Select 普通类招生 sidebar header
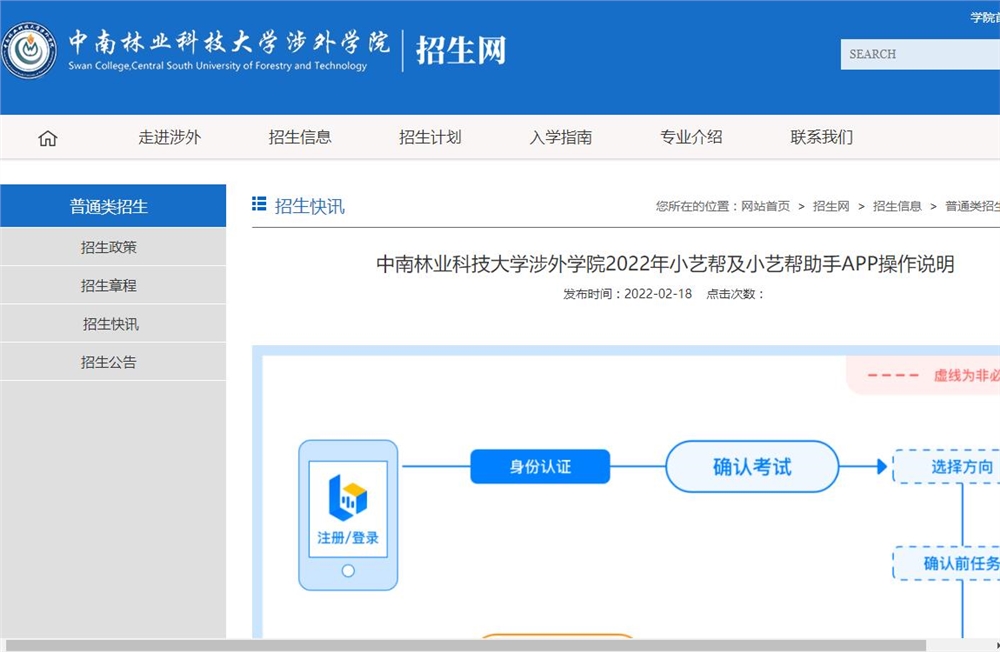1000x652 pixels. coord(113,206)
